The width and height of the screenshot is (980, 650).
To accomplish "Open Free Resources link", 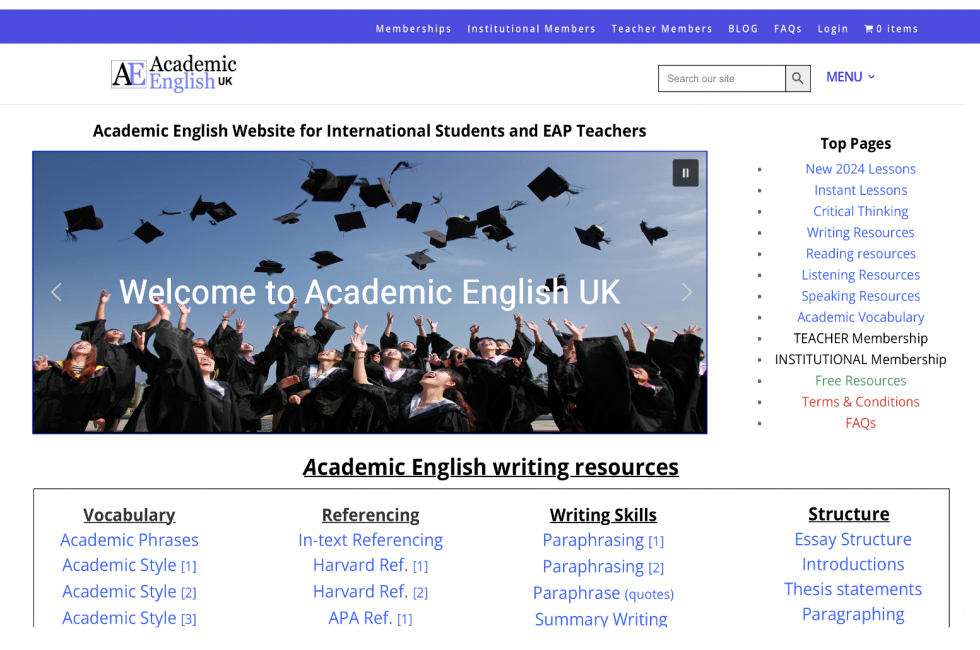I will 860,381.
